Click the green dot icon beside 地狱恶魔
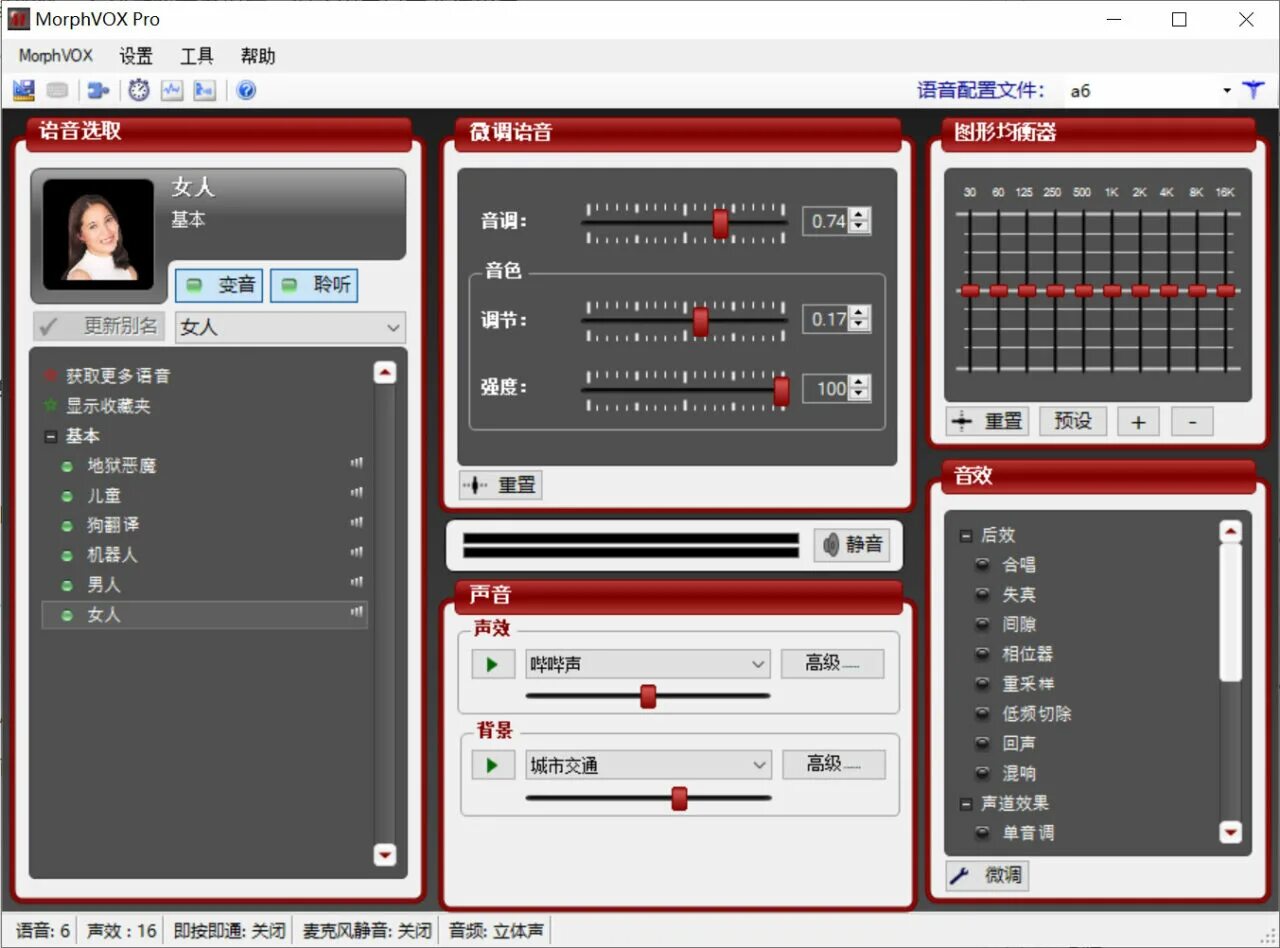Image resolution: width=1280 pixels, height=948 pixels. point(67,466)
